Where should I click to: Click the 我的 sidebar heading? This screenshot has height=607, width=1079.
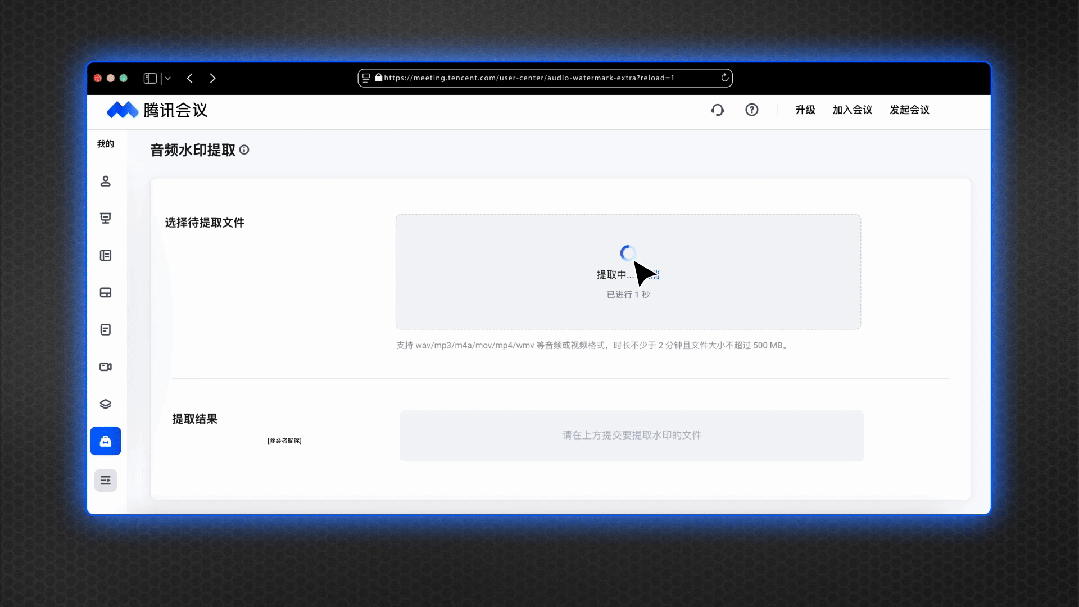[x=105, y=144]
